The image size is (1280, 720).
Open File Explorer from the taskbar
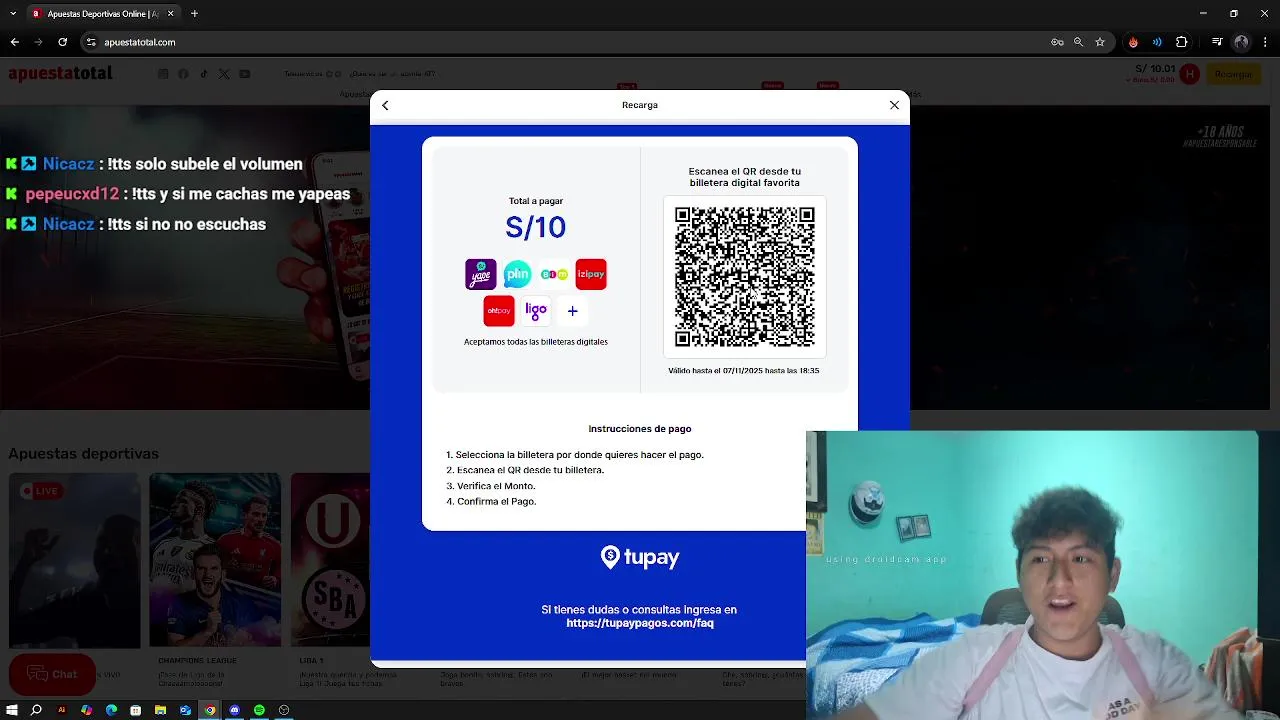click(160, 710)
